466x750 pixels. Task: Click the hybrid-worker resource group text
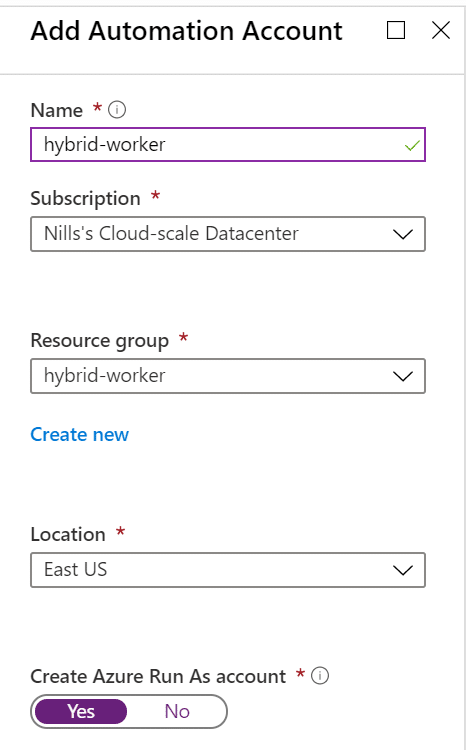(x=104, y=376)
